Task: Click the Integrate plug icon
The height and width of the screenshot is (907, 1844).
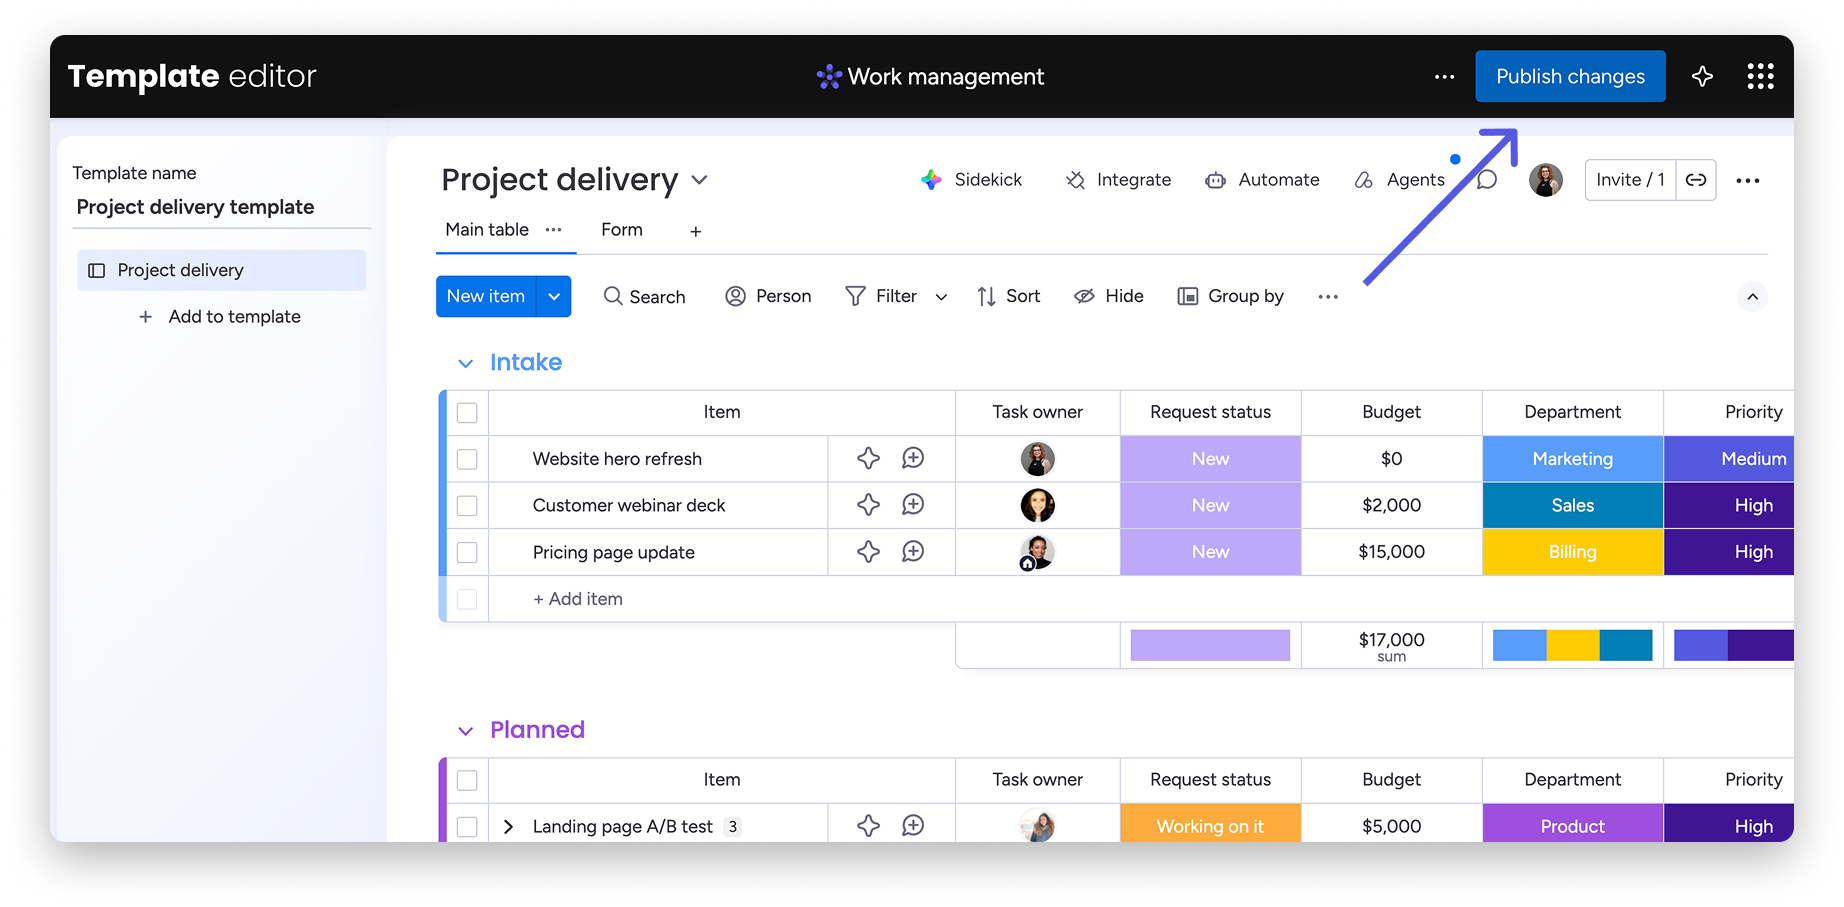Action: point(1075,180)
